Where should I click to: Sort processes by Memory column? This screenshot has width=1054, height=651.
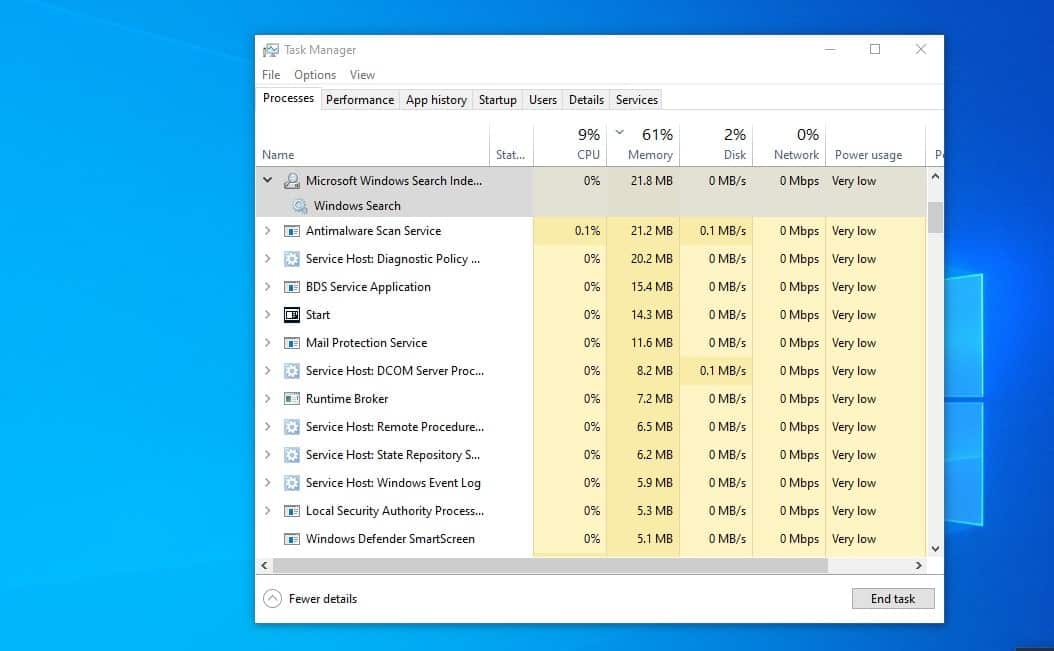643,145
